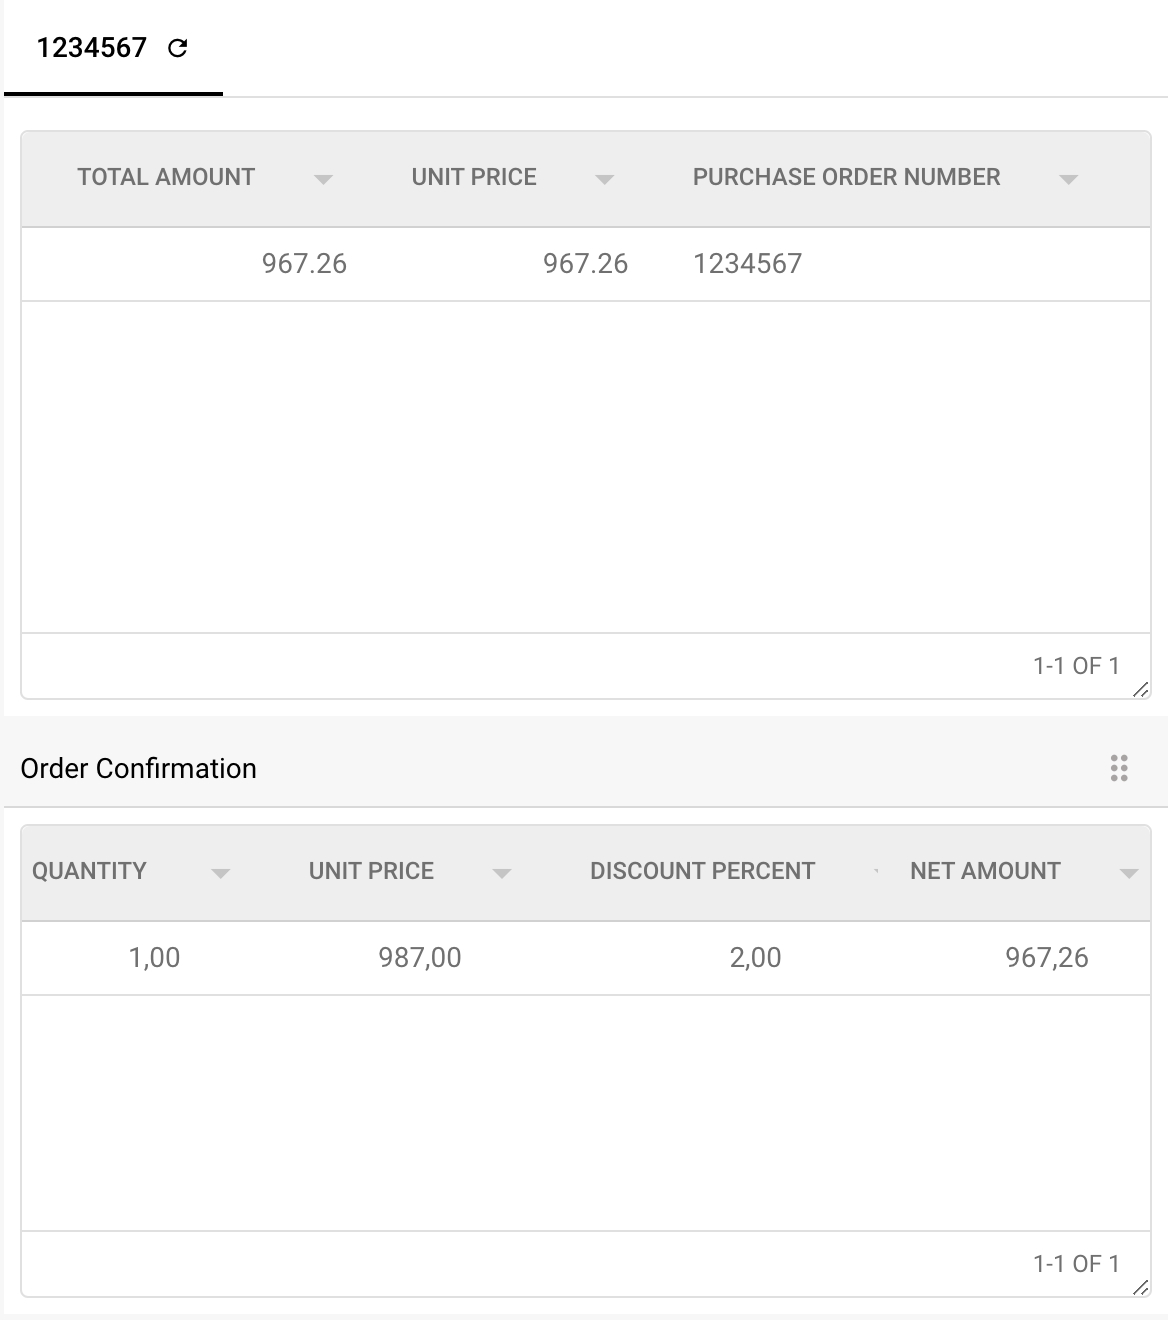This screenshot has height=1320, width=1168.
Task: Expand the Quantity column dropdown arrow
Action: 221,873
